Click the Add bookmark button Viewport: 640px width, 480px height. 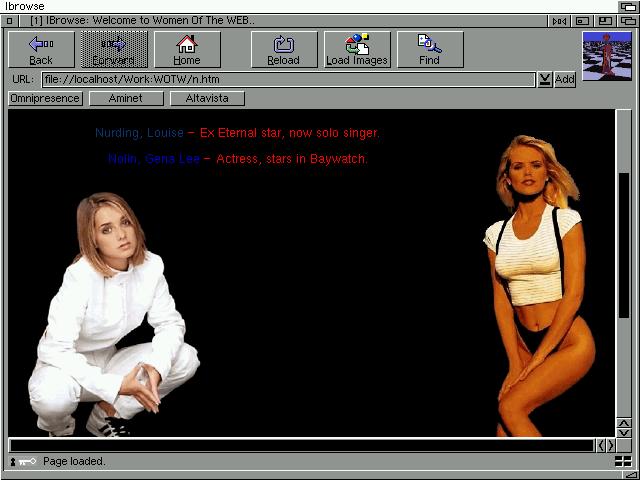[x=565, y=79]
